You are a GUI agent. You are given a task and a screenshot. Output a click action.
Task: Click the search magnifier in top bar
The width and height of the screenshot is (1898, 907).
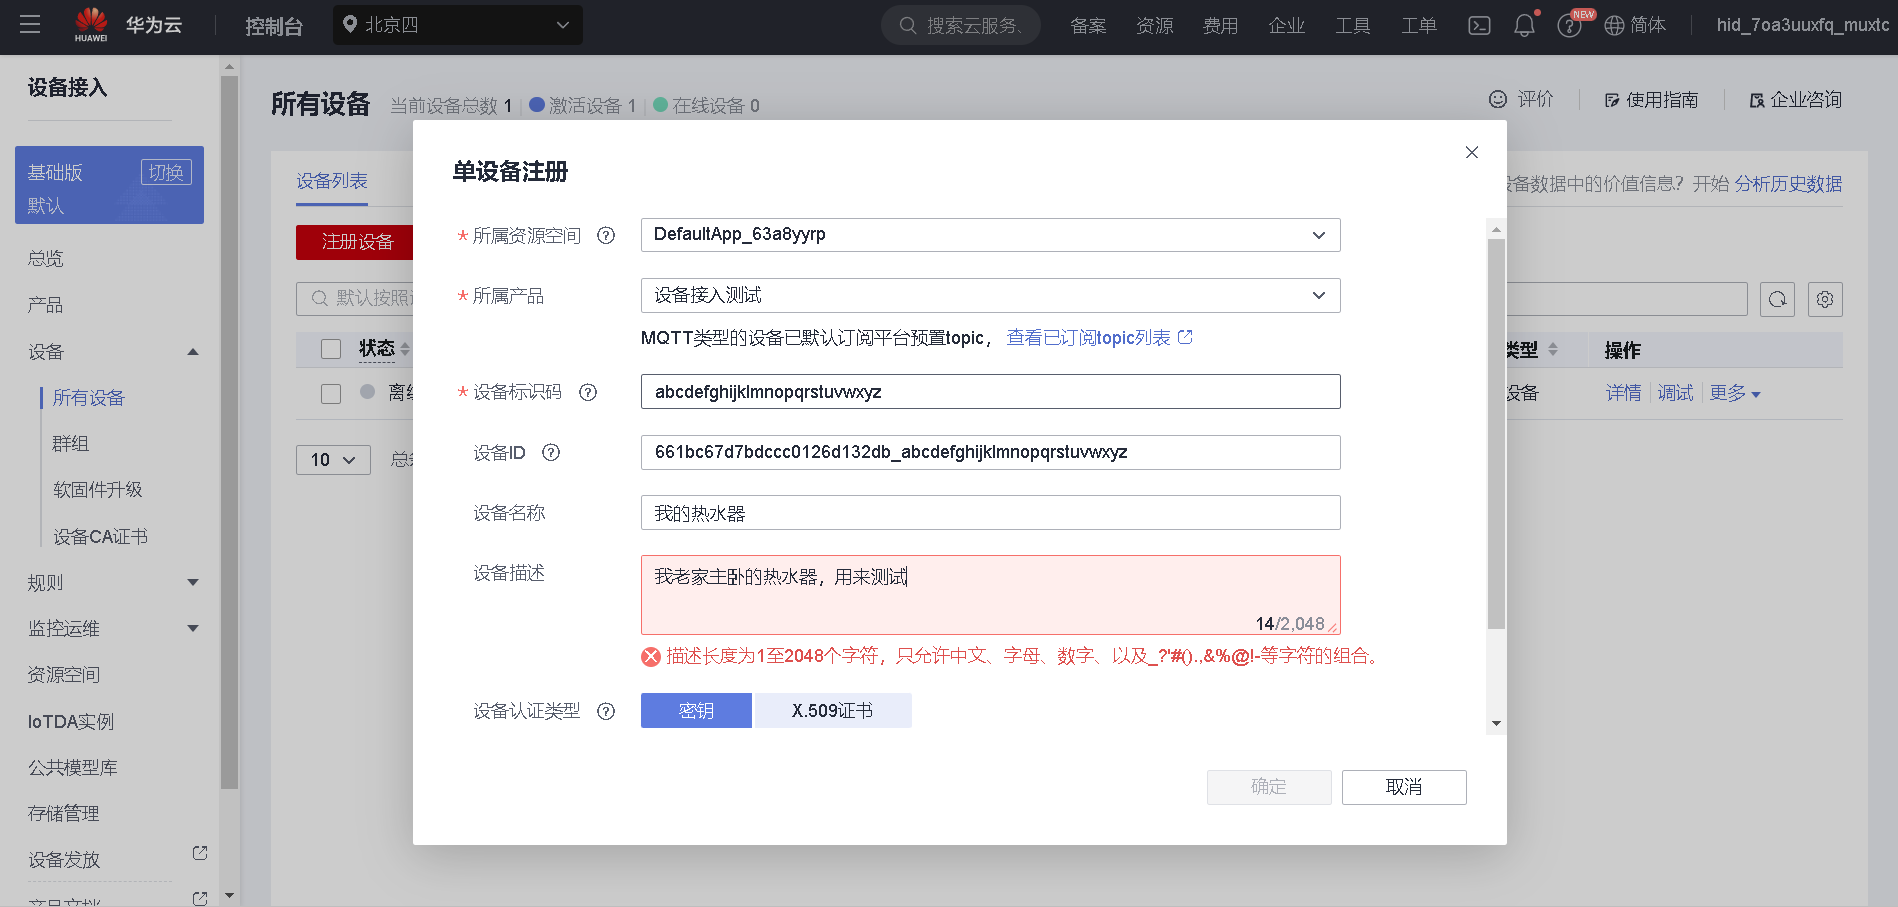(x=908, y=26)
